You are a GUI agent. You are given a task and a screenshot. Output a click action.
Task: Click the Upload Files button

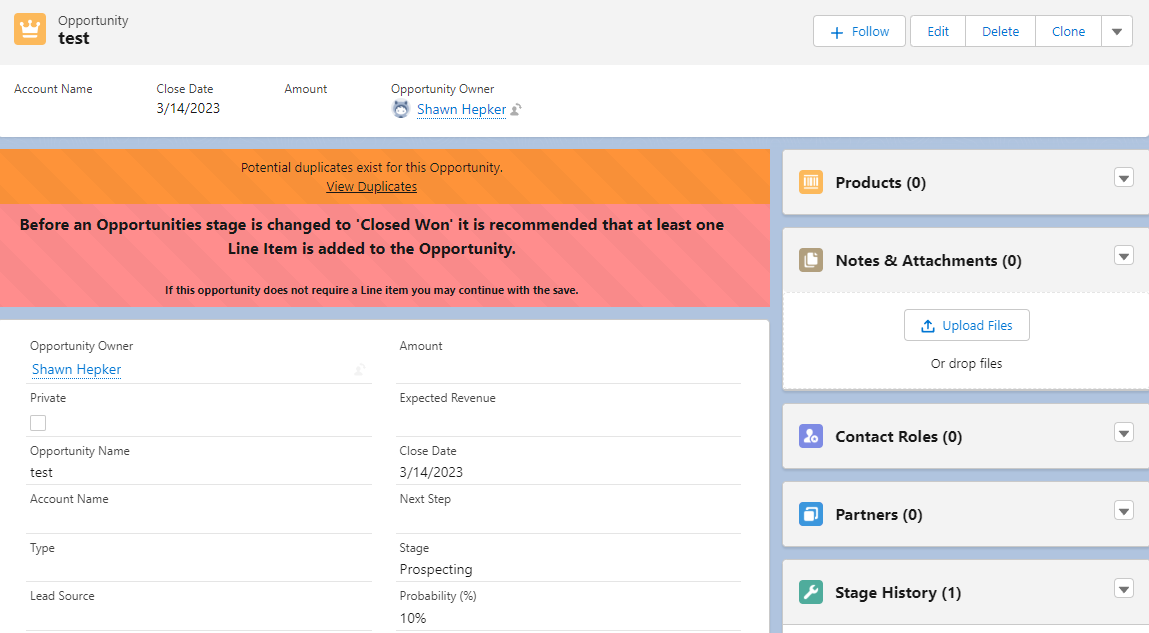pyautogui.click(x=966, y=326)
